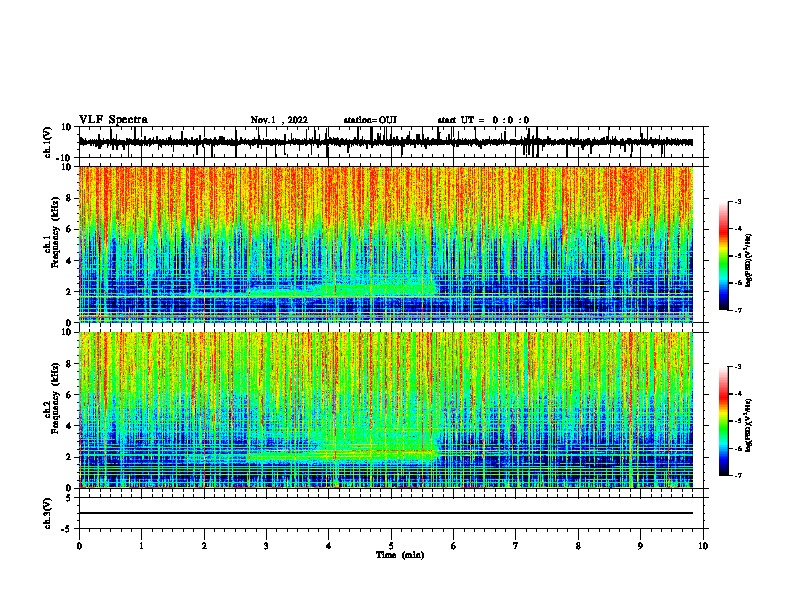This screenshot has width=792, height=612.
Task: Select the "start UT = 0 : 0 : 0" text
Action: pos(483,120)
